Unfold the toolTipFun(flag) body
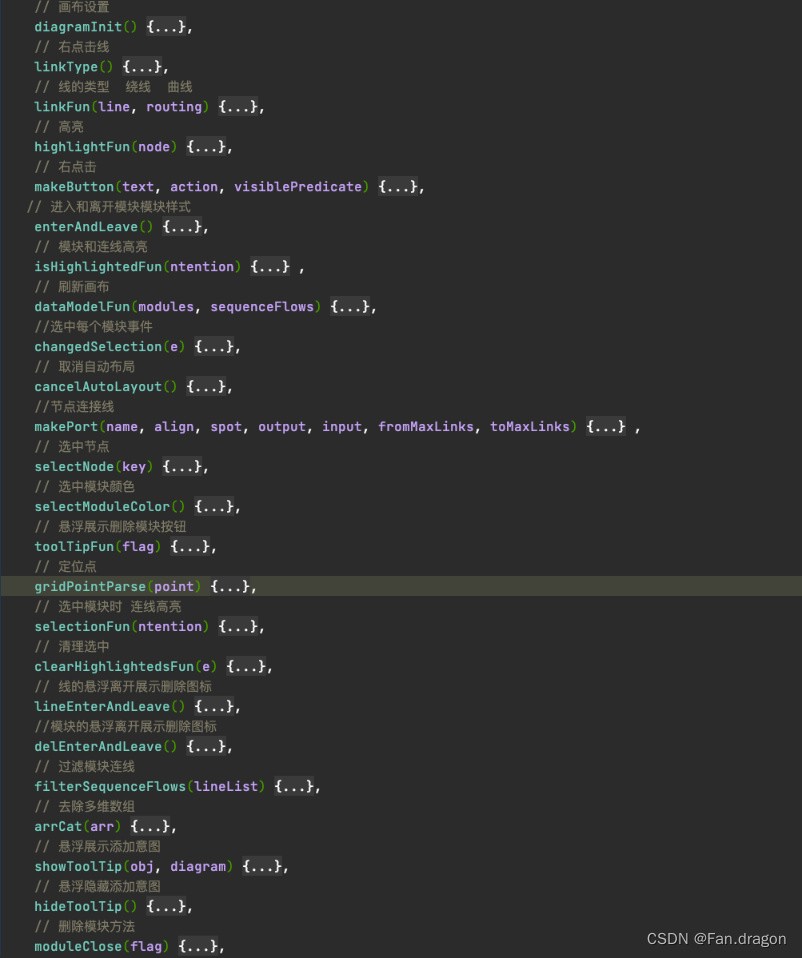 [189, 547]
